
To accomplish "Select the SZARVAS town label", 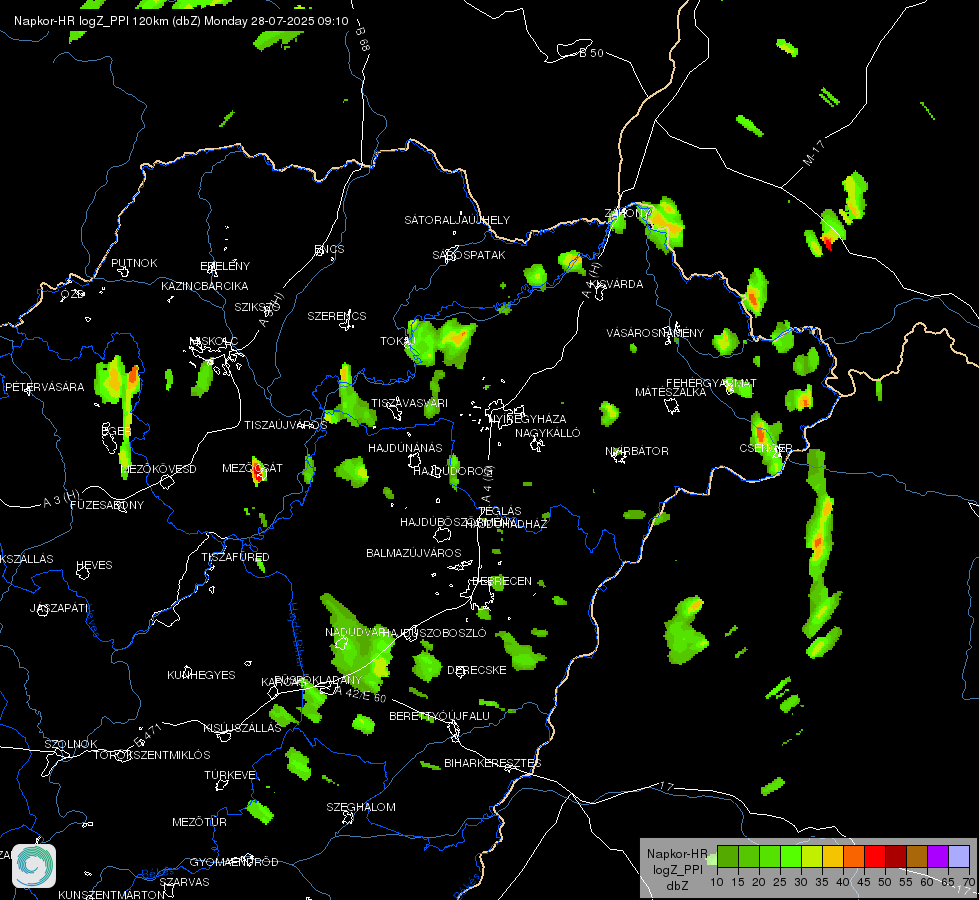I will coord(184,882).
